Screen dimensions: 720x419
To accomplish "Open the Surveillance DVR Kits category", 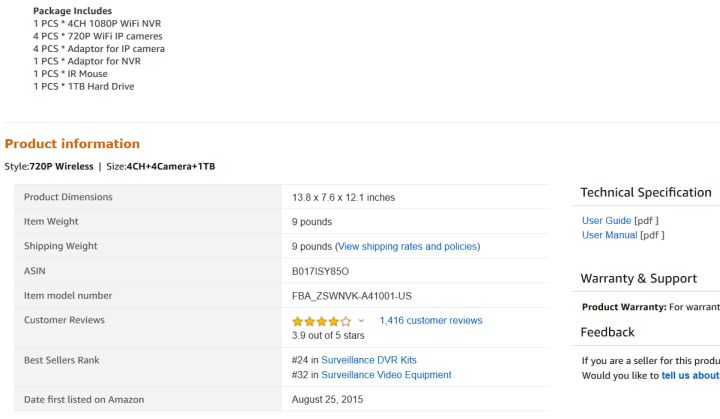I will click(369, 360).
